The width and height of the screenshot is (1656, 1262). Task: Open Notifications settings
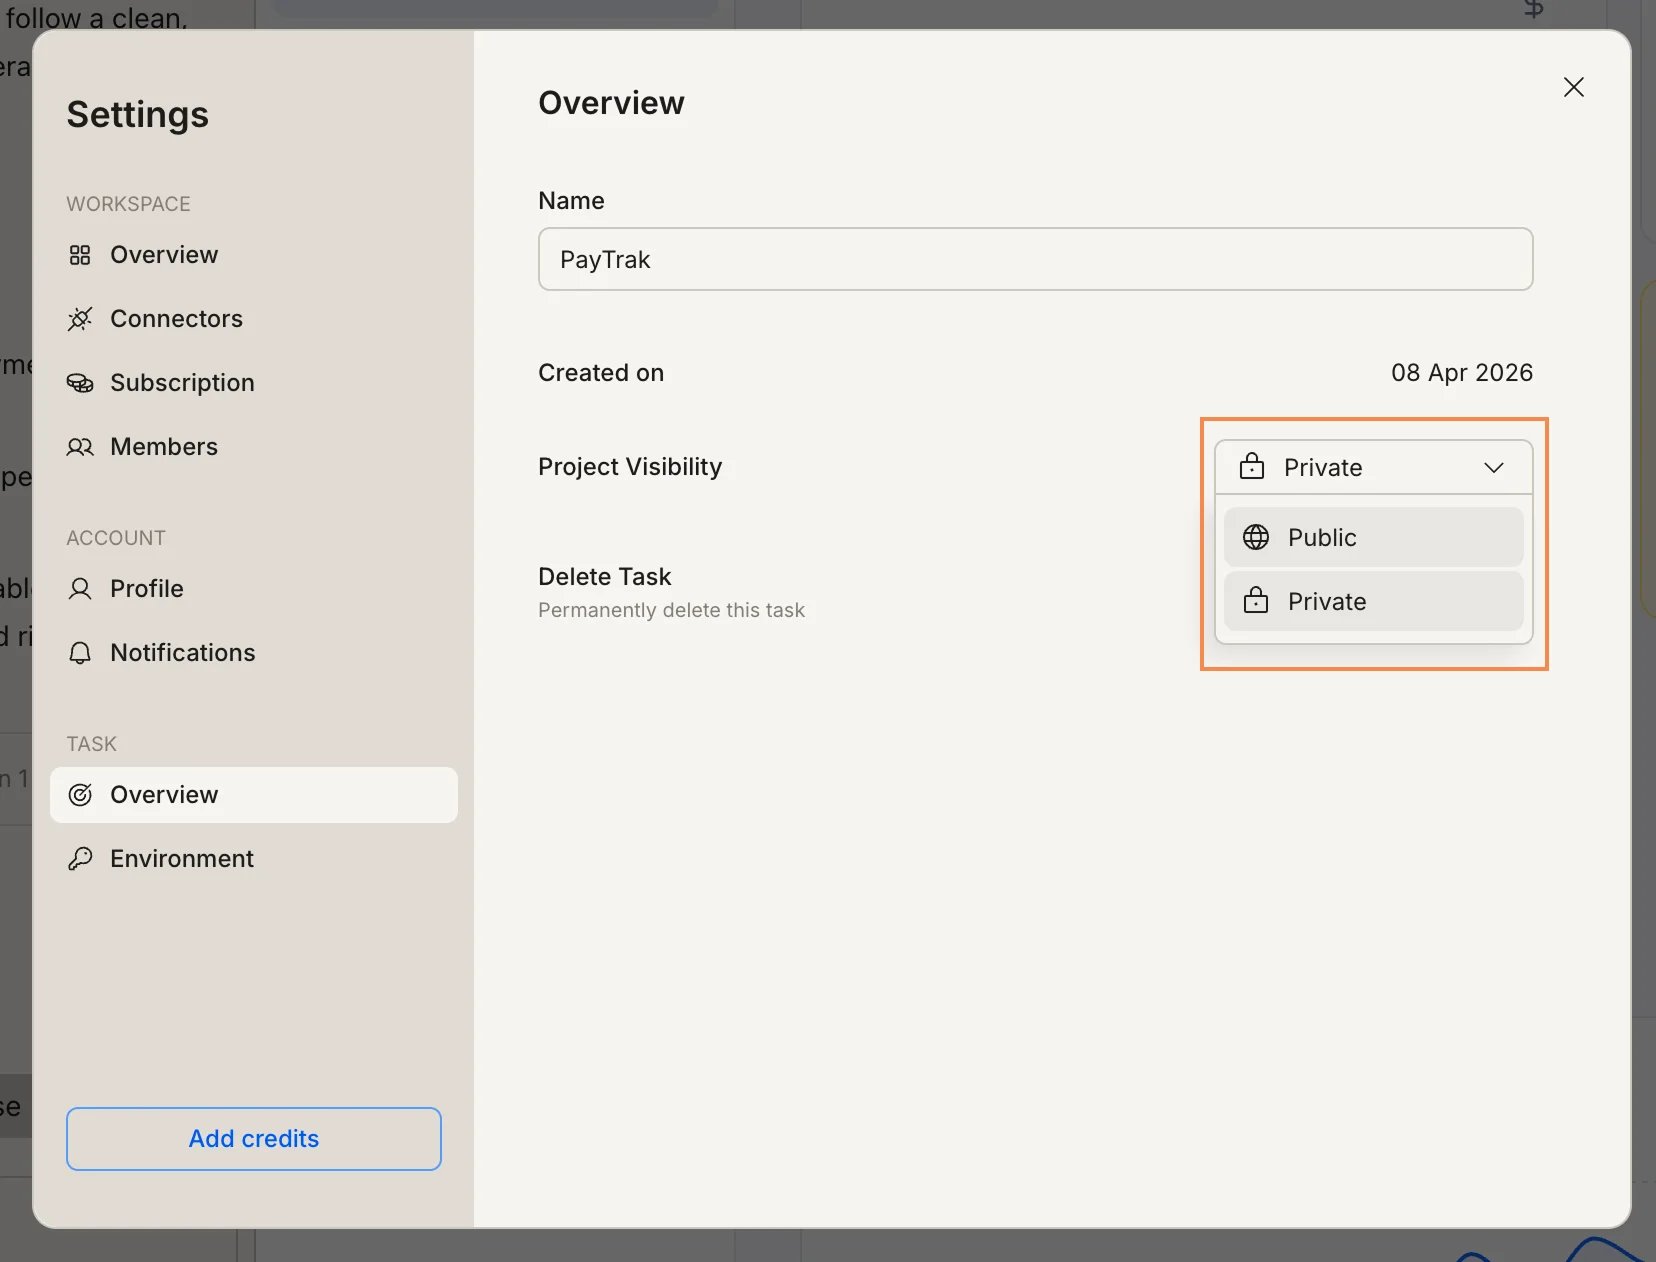click(254, 653)
